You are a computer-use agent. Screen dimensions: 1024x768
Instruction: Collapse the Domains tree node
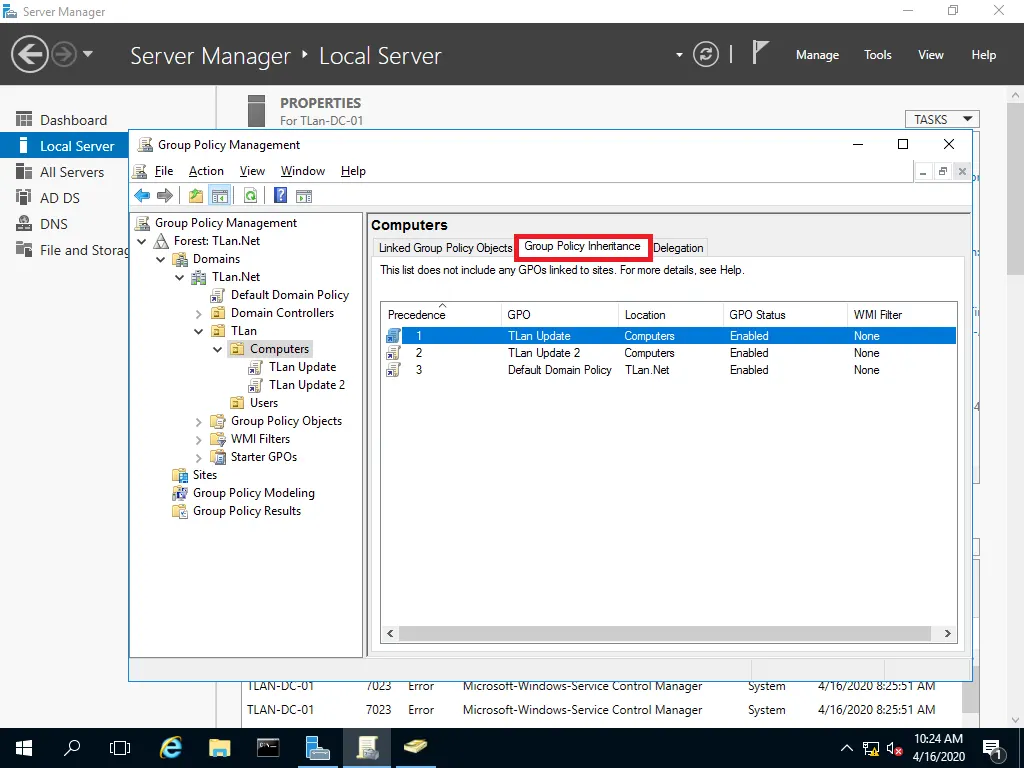[x=161, y=259]
